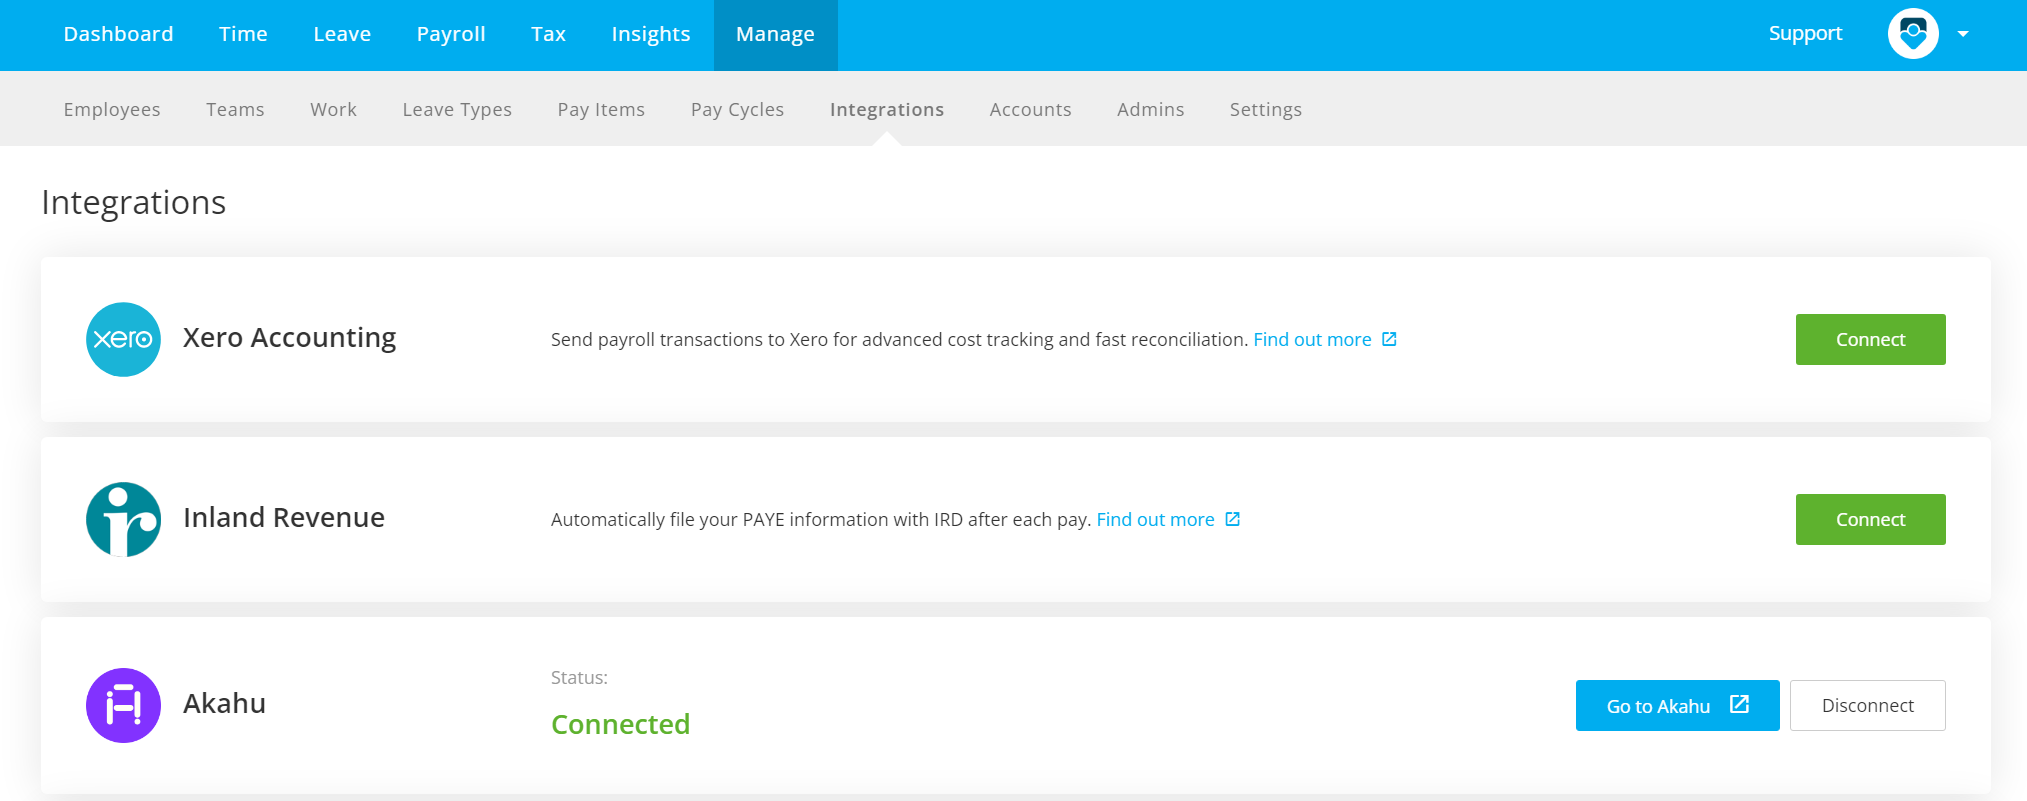Click the Go to Akahu button
Viewport: 2027px width, 801px height.
pos(1677,705)
